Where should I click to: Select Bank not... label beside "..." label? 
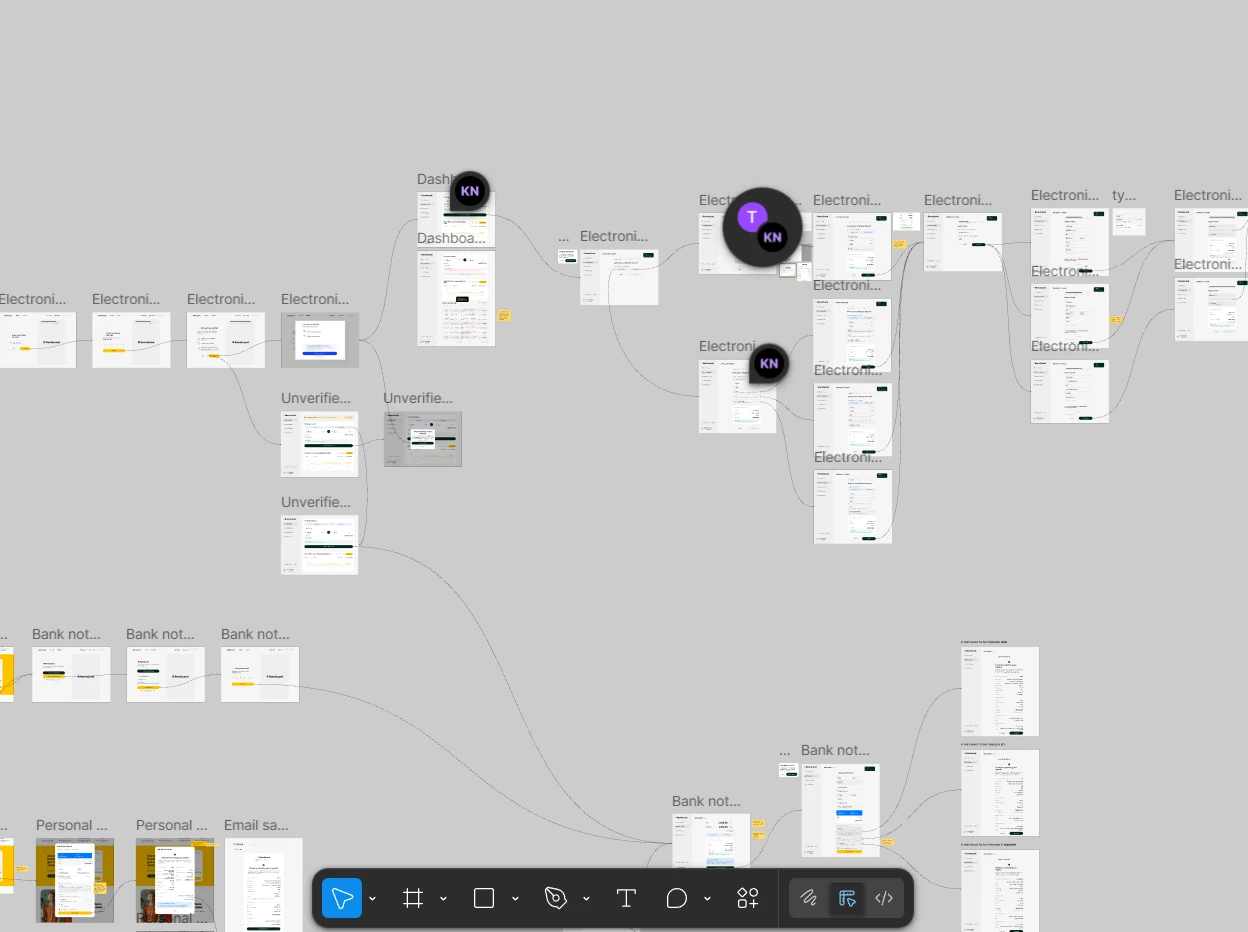[835, 750]
